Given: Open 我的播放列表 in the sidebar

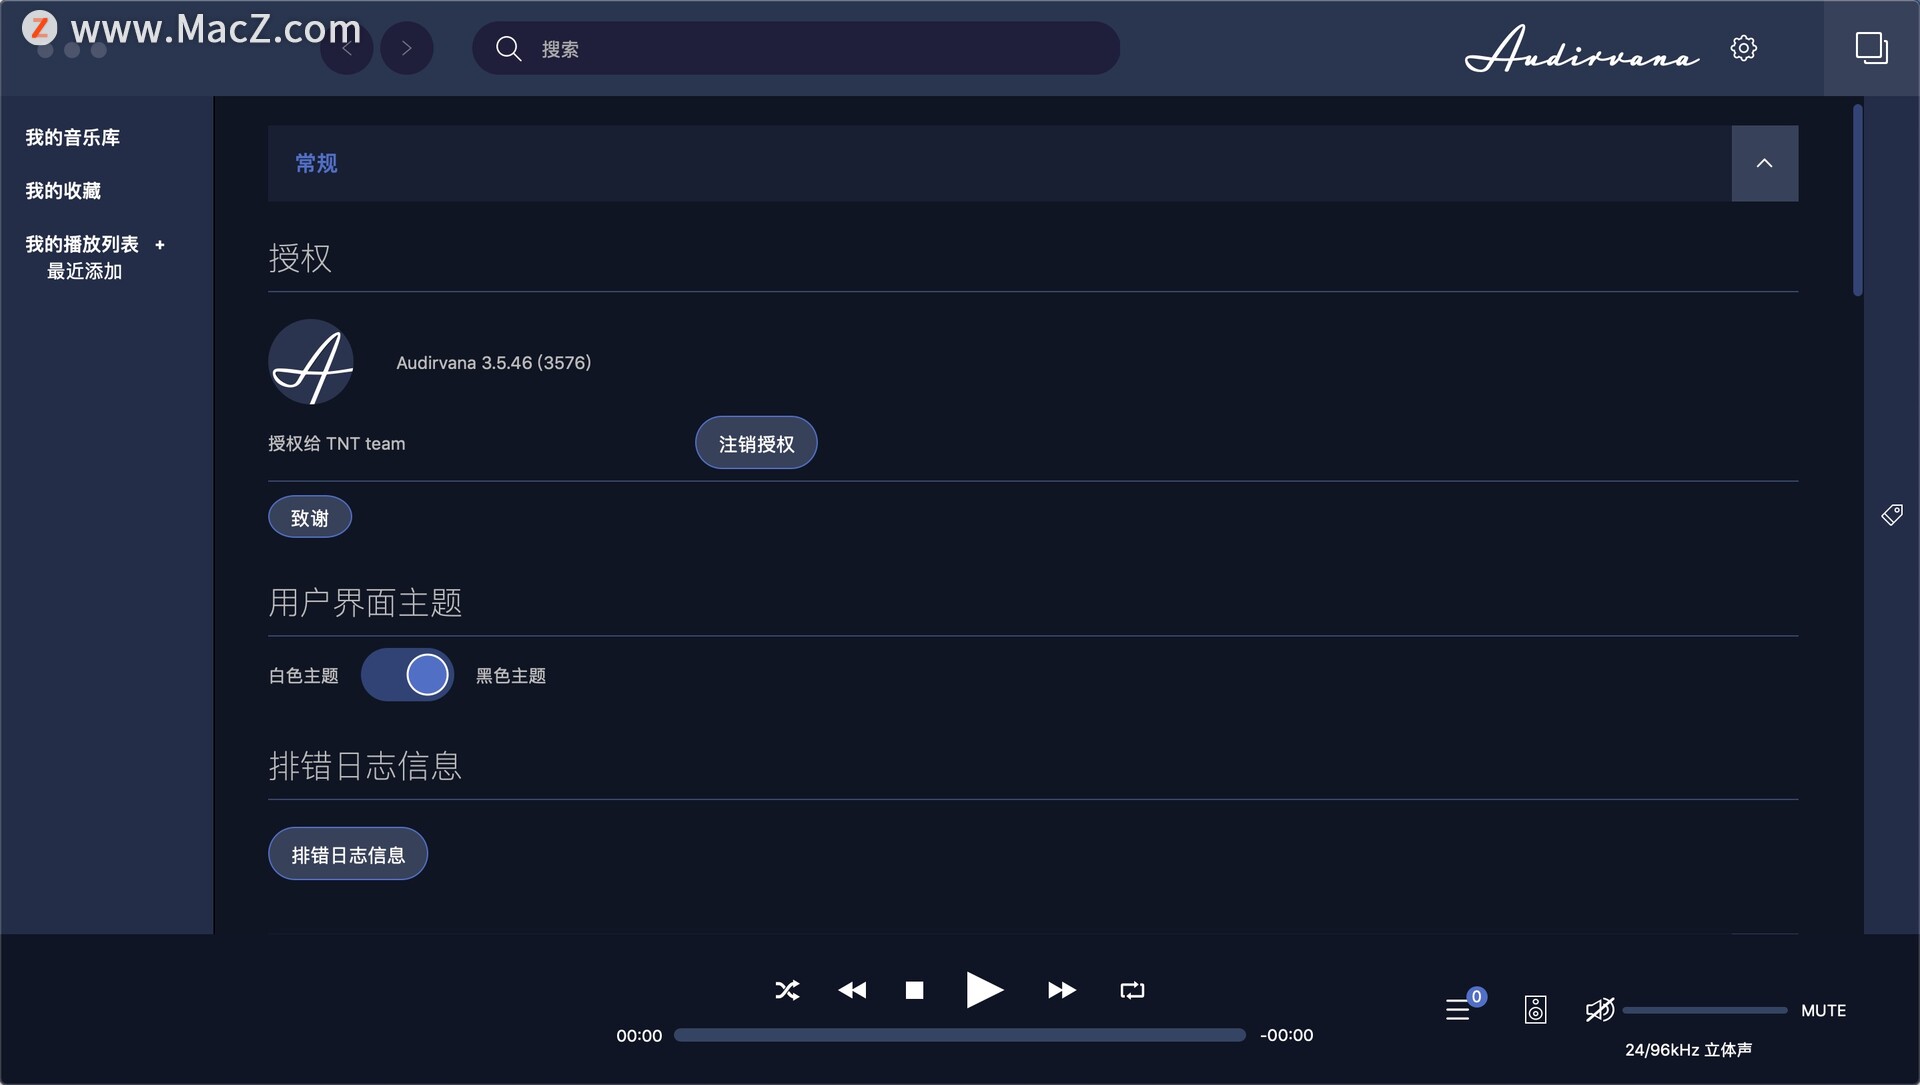Looking at the screenshot, I should coord(82,244).
